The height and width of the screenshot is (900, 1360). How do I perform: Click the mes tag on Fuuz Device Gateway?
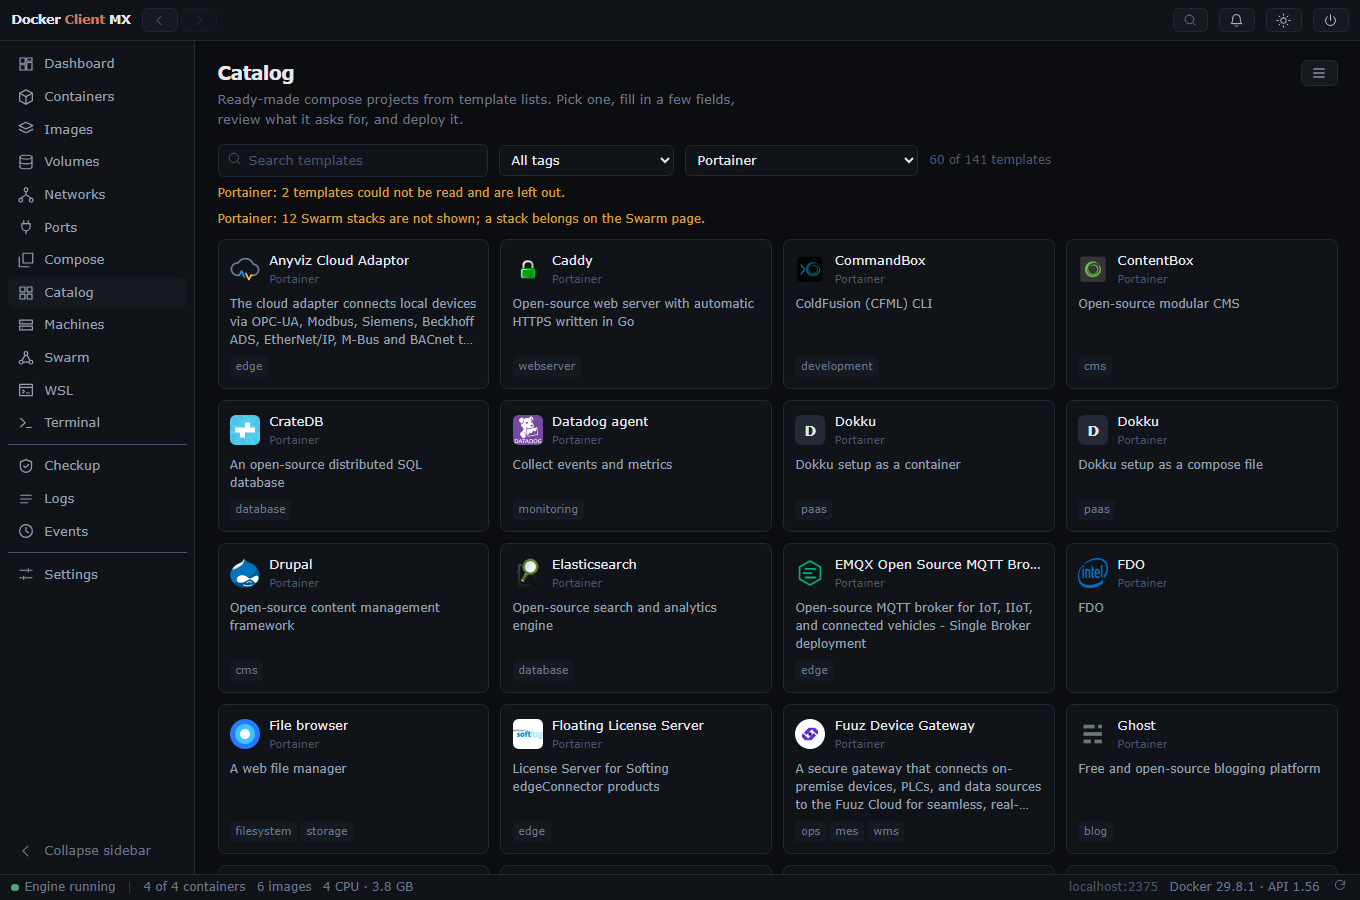847,832
